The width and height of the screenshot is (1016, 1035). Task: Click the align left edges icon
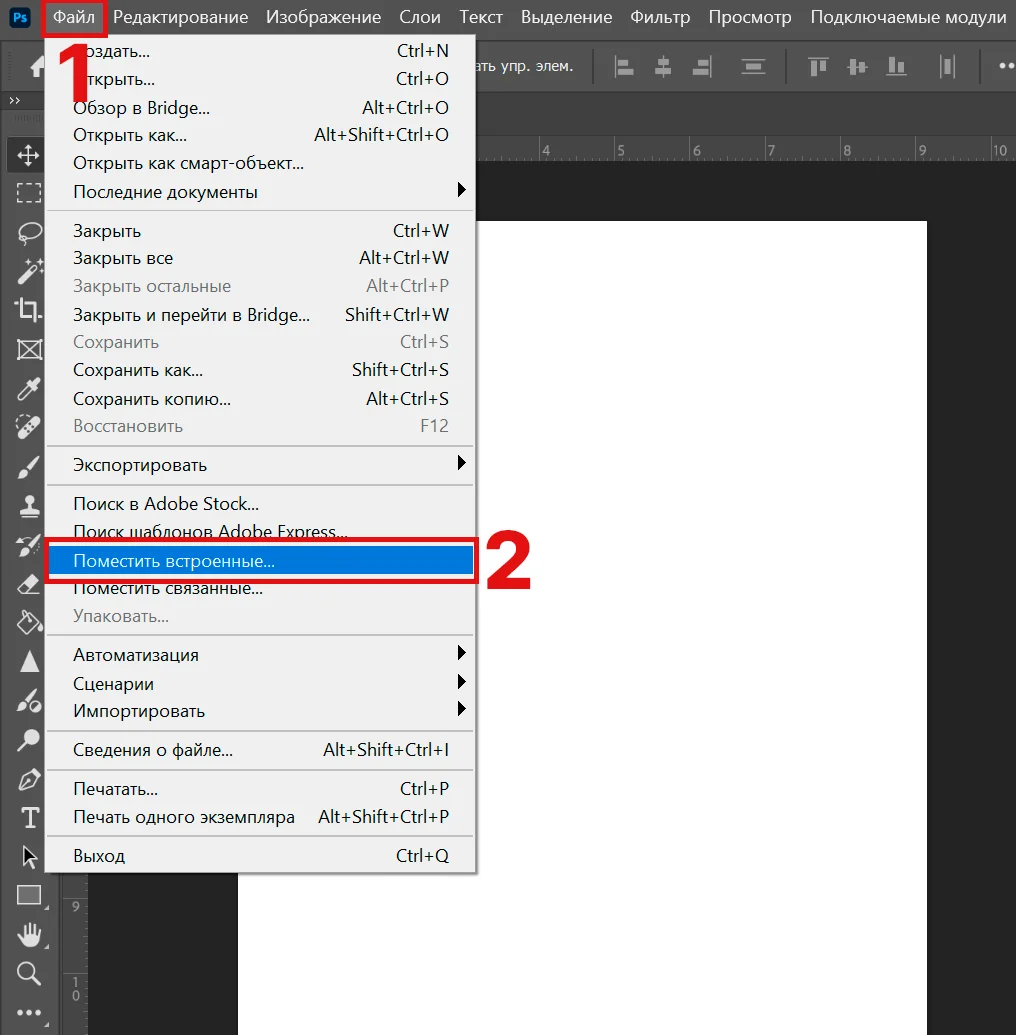624,67
